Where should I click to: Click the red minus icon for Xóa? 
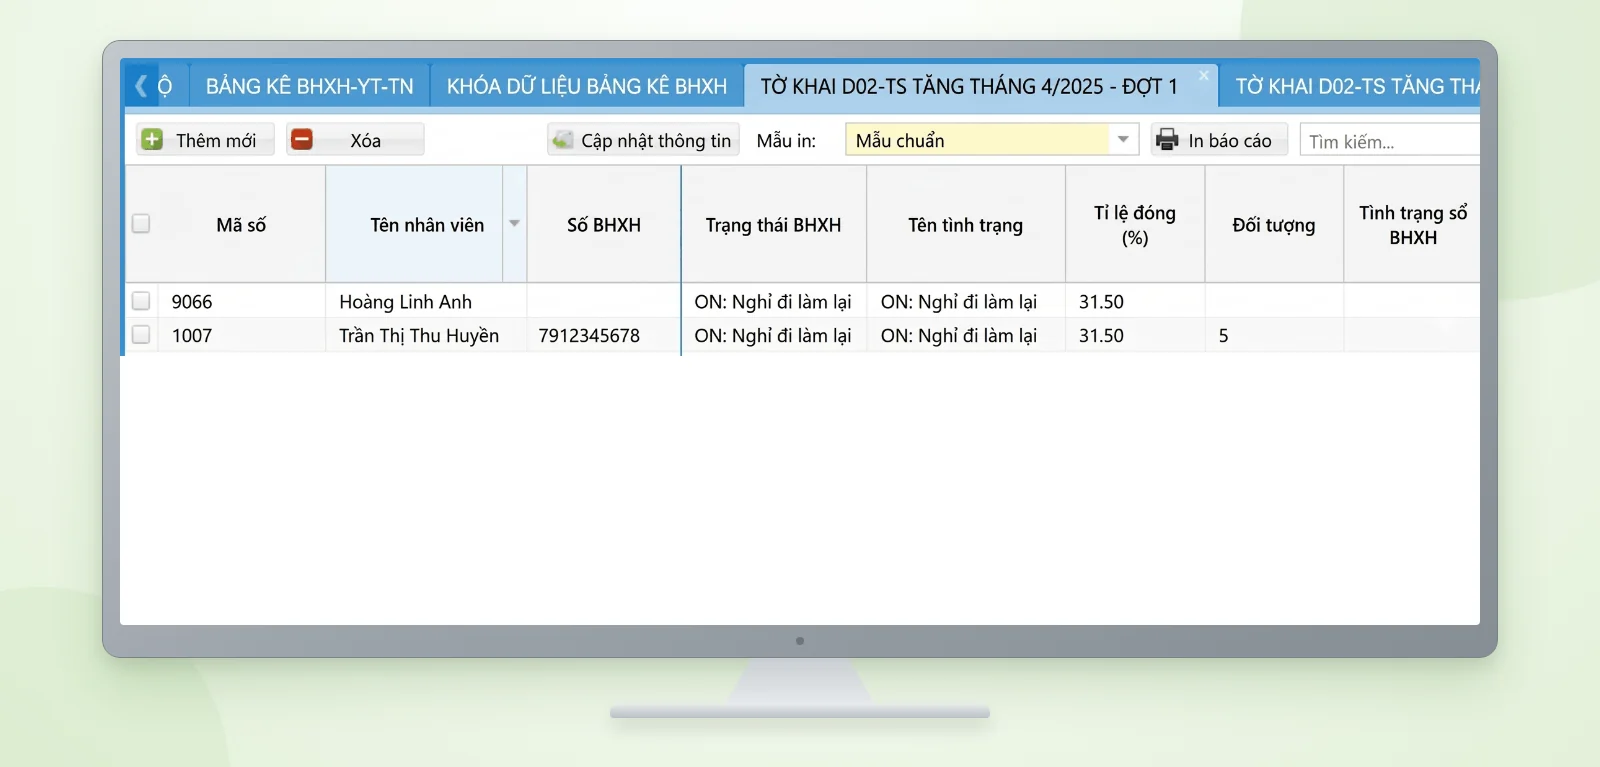(302, 140)
